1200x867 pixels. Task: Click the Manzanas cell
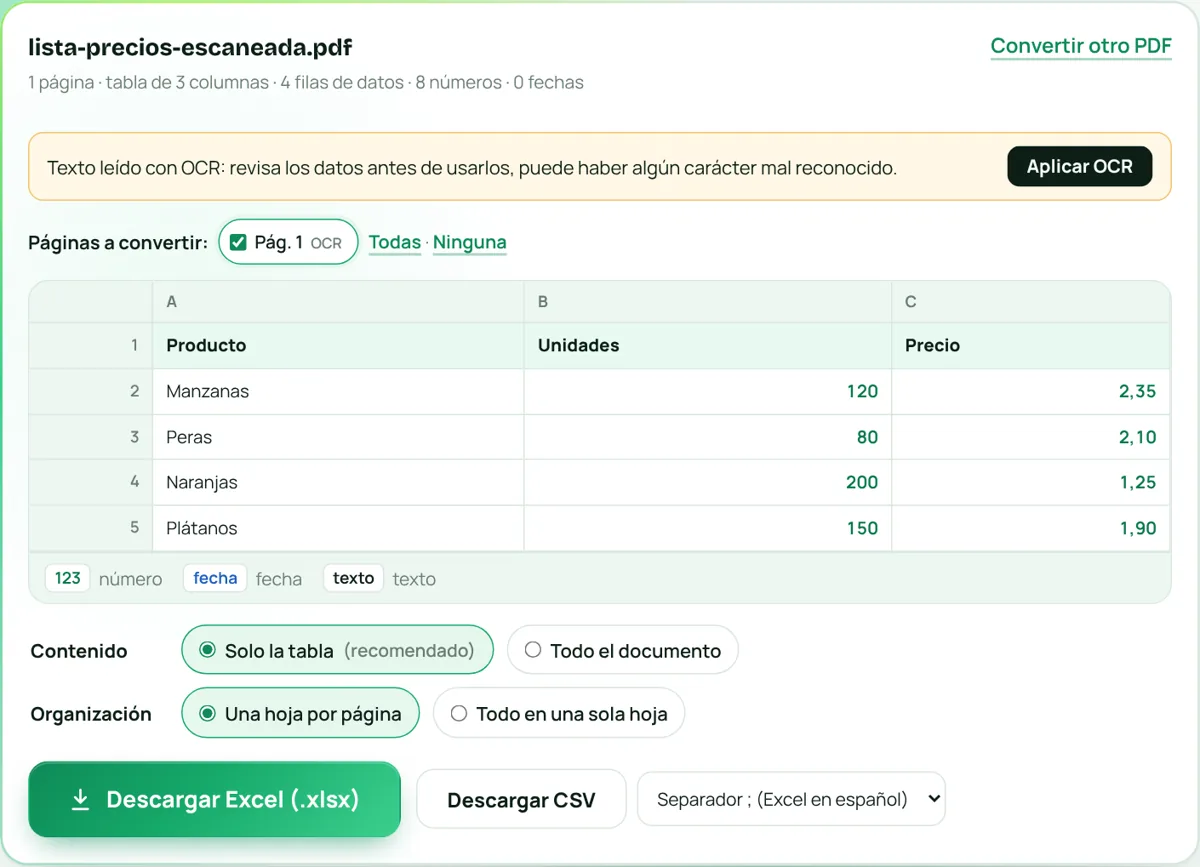[338, 392]
